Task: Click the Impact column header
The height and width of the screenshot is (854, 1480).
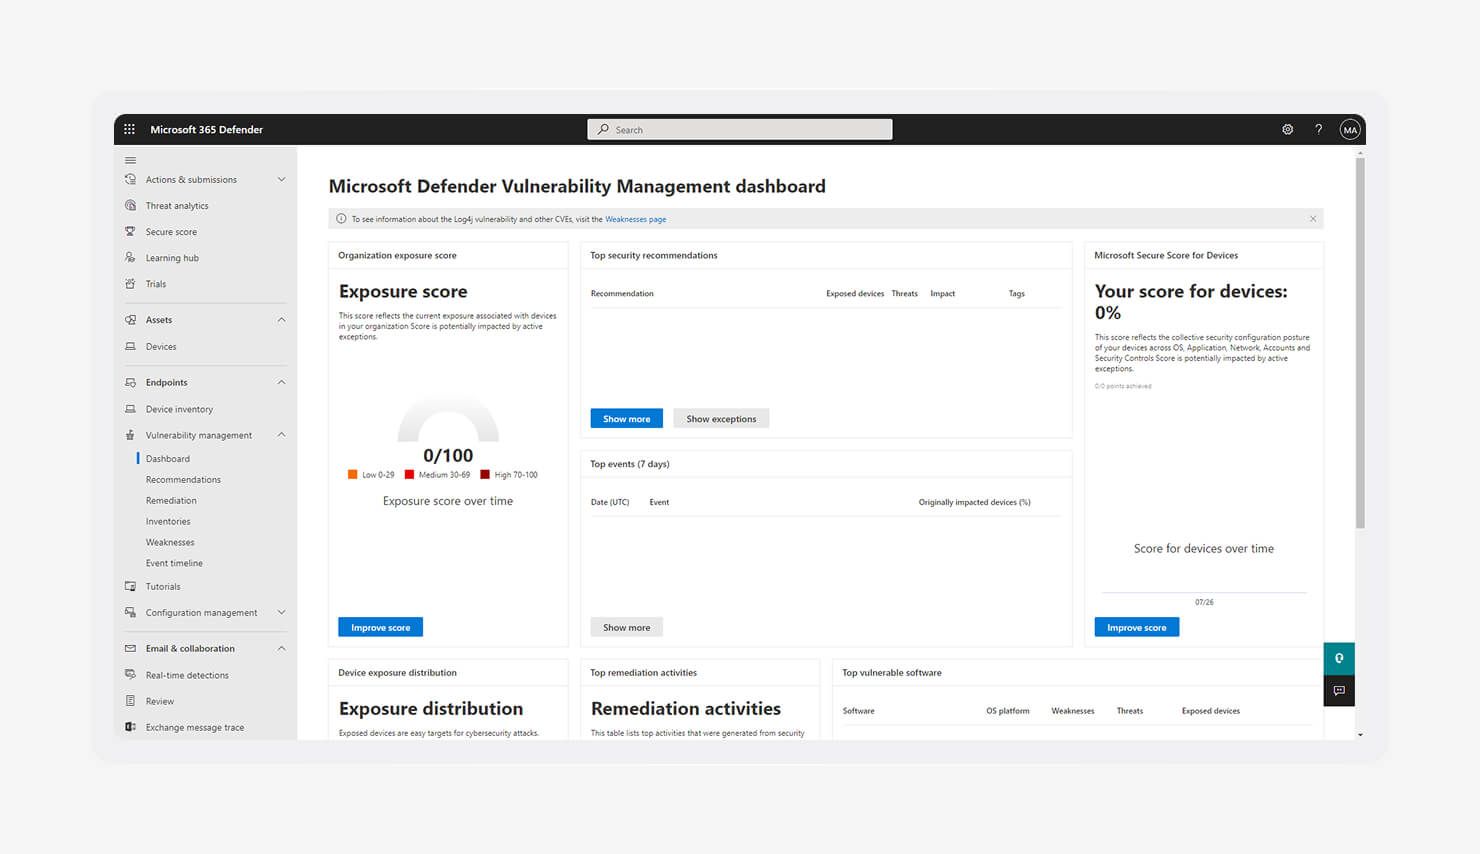Action: (942, 294)
